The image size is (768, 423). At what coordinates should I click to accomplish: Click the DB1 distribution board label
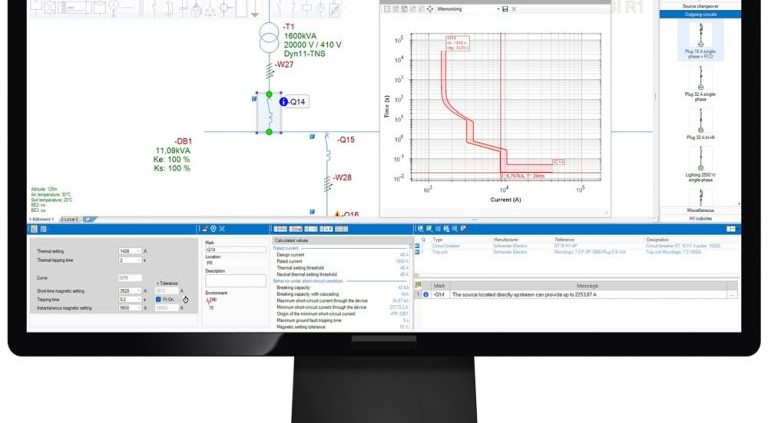pyautogui.click(x=183, y=141)
